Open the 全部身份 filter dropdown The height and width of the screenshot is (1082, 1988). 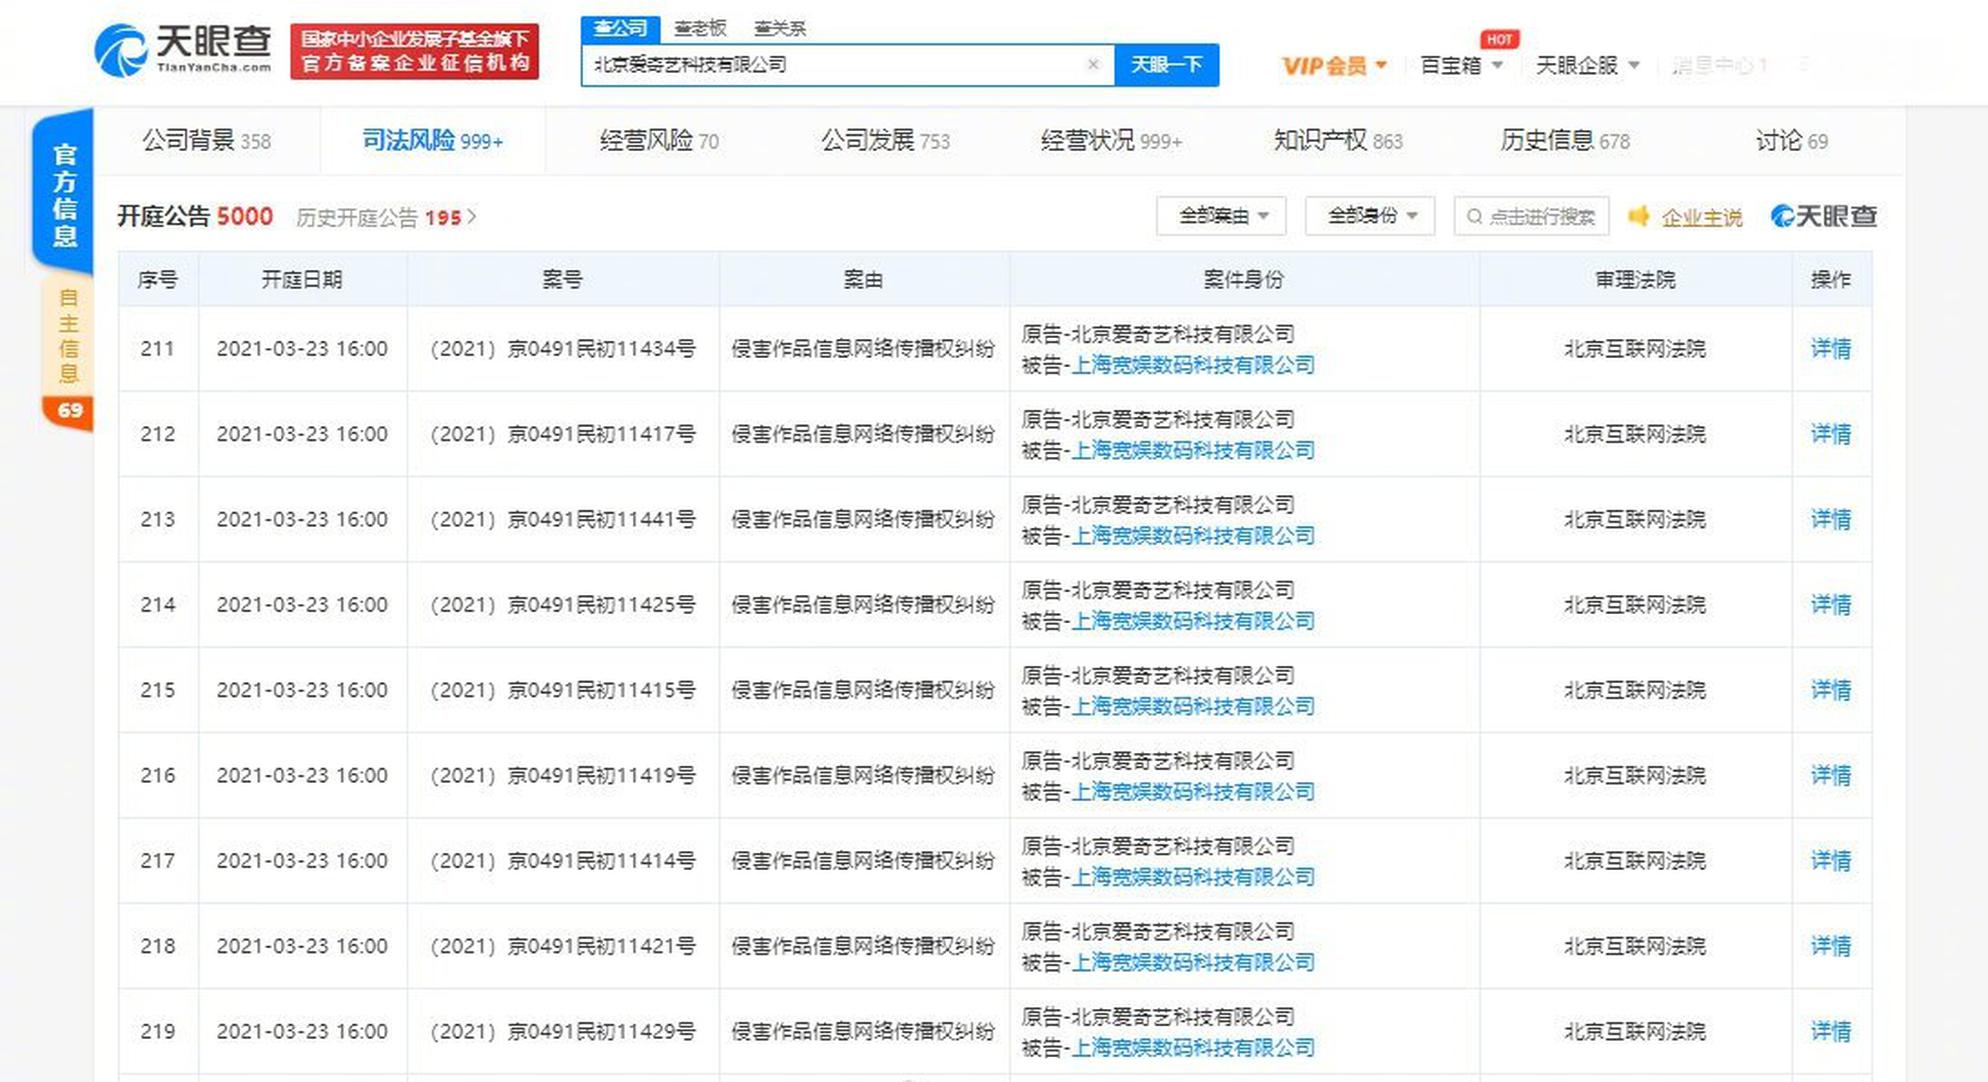(x=1369, y=216)
